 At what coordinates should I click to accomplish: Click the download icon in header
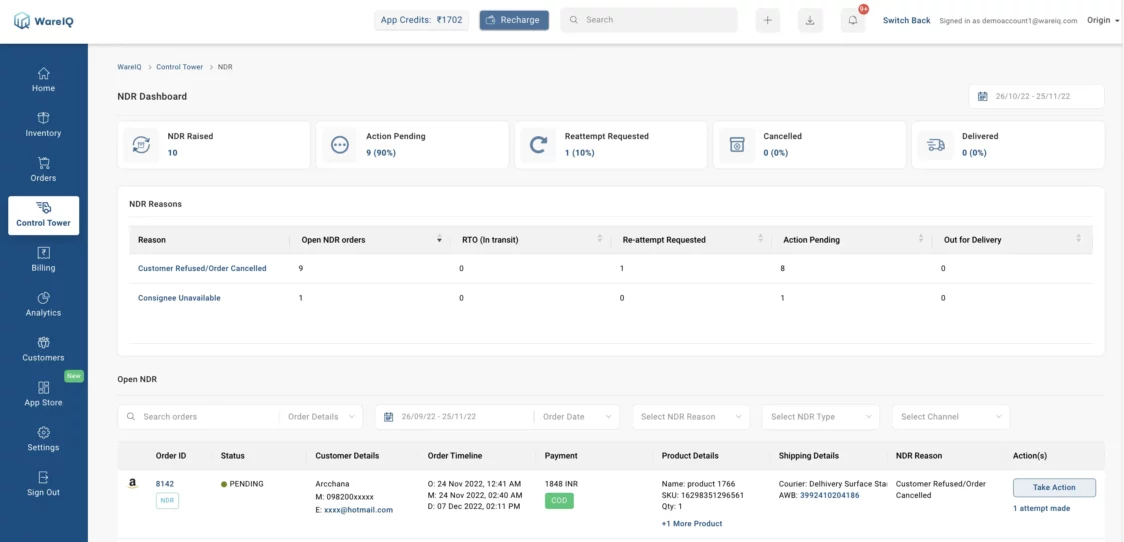810,21
